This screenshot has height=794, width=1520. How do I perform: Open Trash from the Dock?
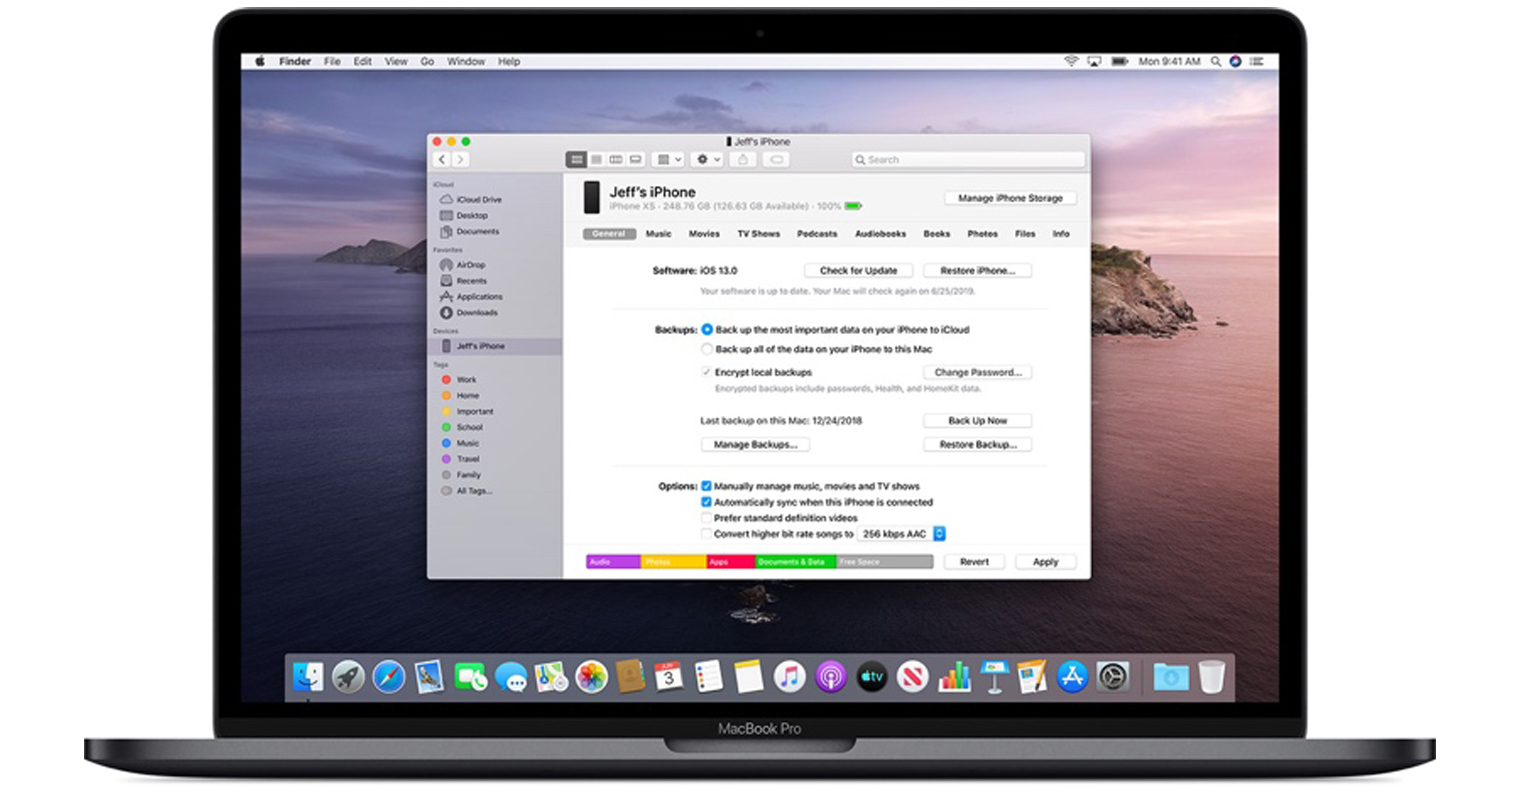tap(1211, 677)
